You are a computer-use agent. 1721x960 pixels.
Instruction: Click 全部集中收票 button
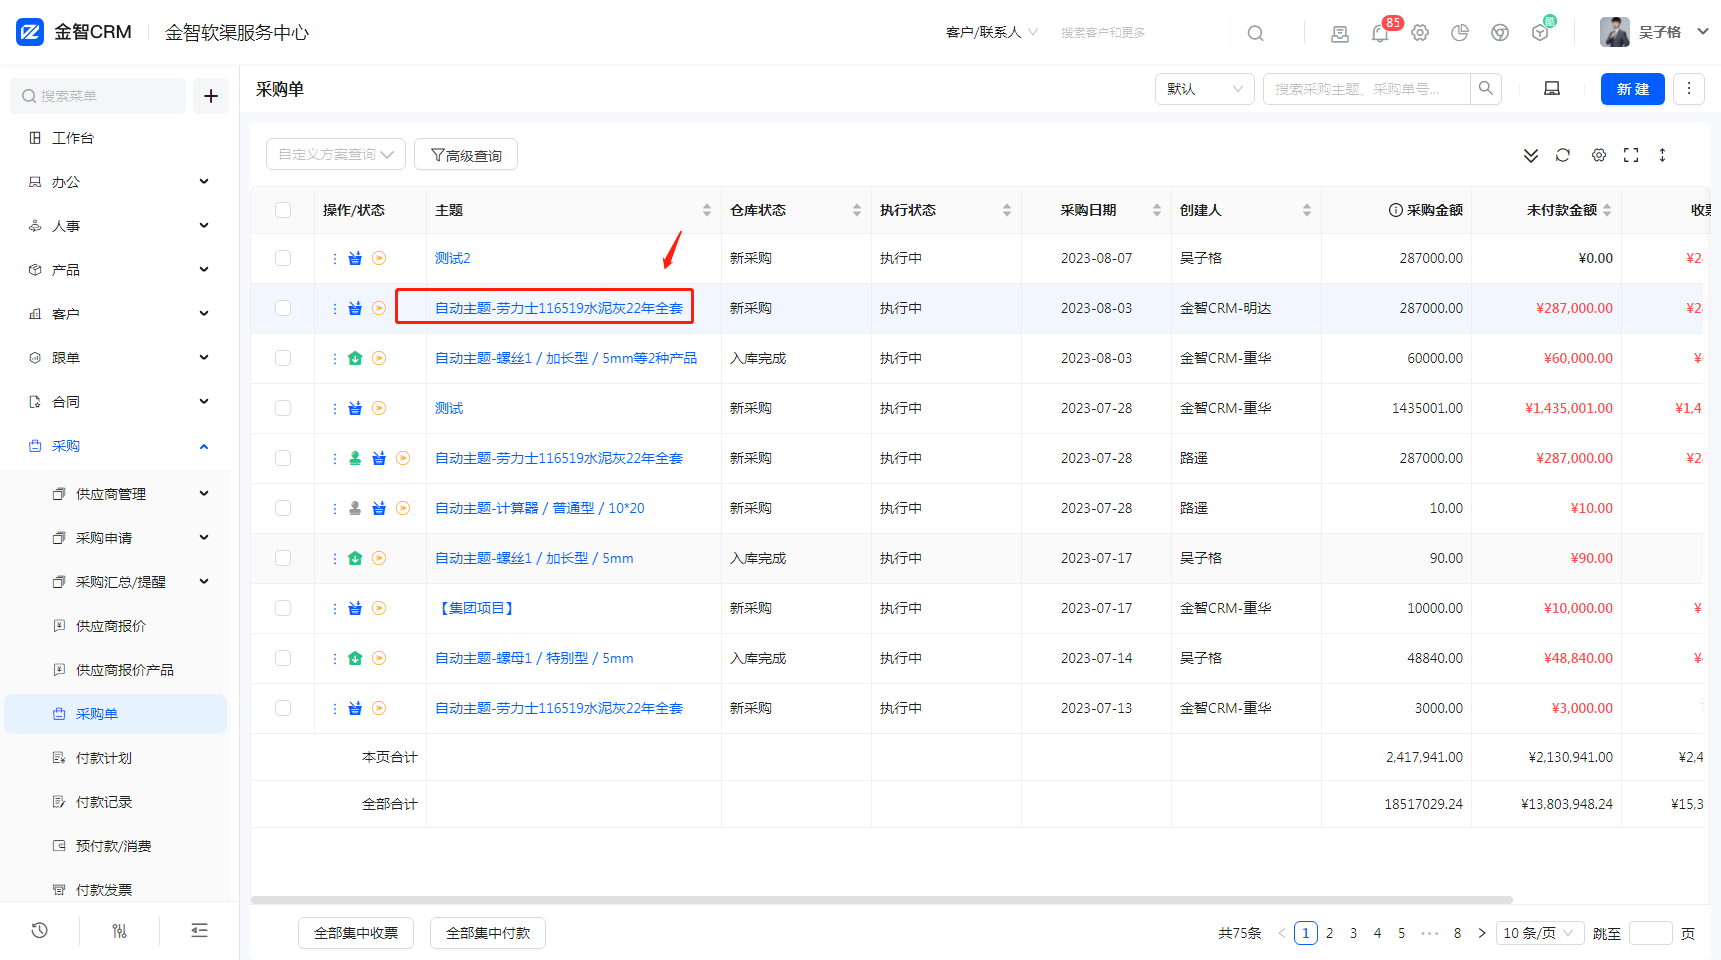click(356, 933)
